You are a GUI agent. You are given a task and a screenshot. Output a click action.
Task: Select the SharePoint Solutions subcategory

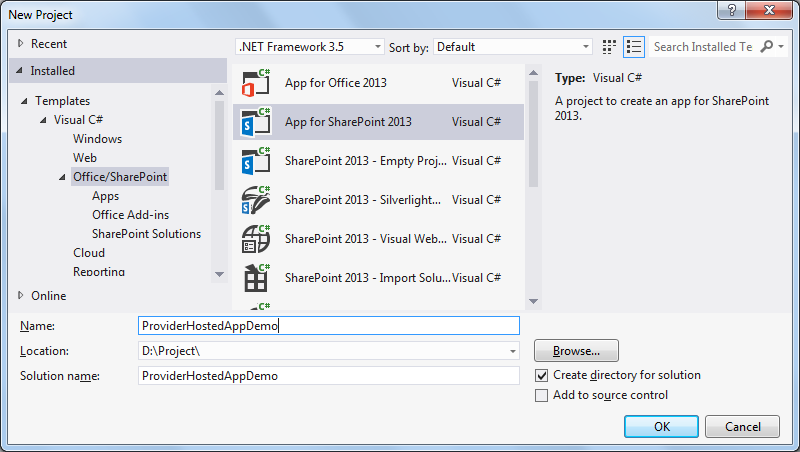(146, 234)
